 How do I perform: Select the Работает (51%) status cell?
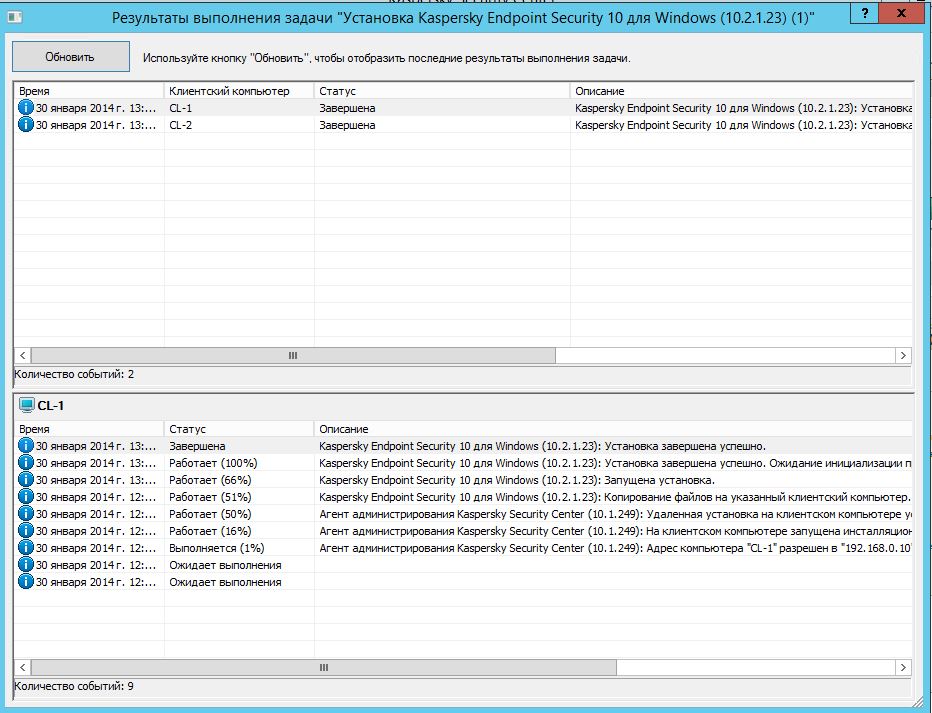click(210, 497)
